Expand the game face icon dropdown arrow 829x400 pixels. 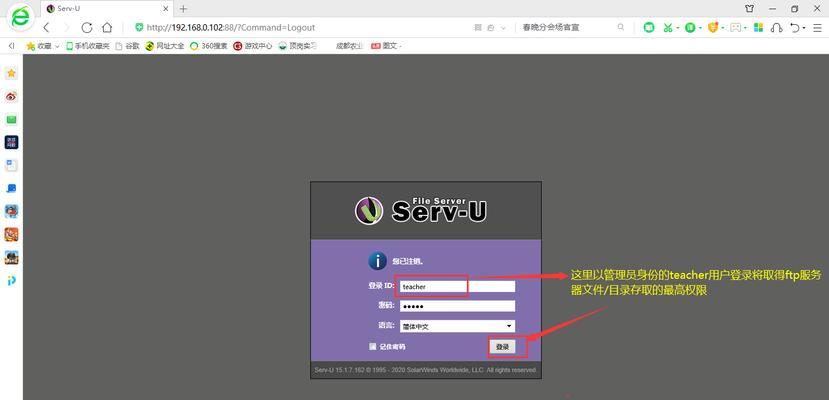[745, 27]
